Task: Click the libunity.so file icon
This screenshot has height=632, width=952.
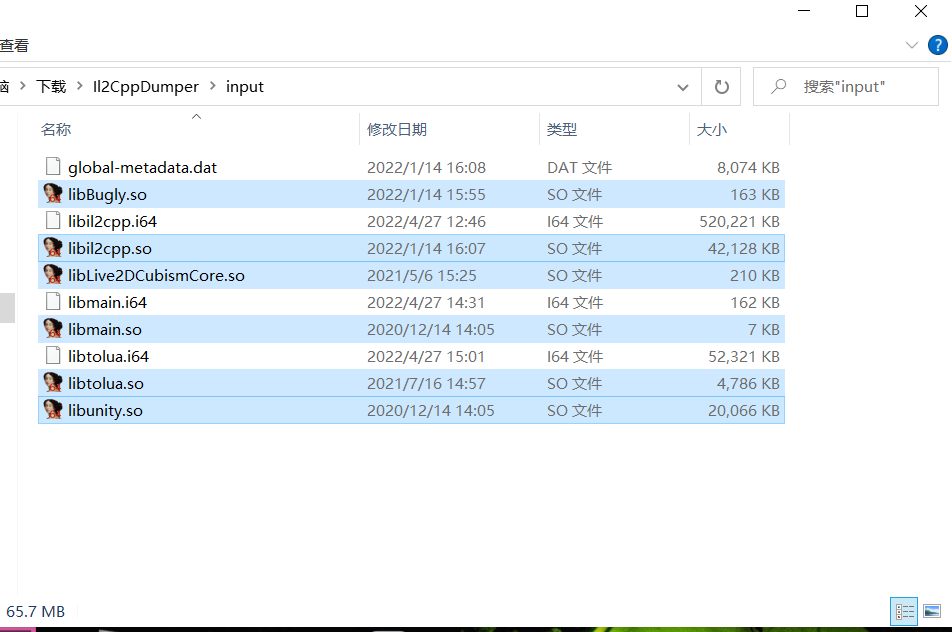Action: (x=53, y=410)
